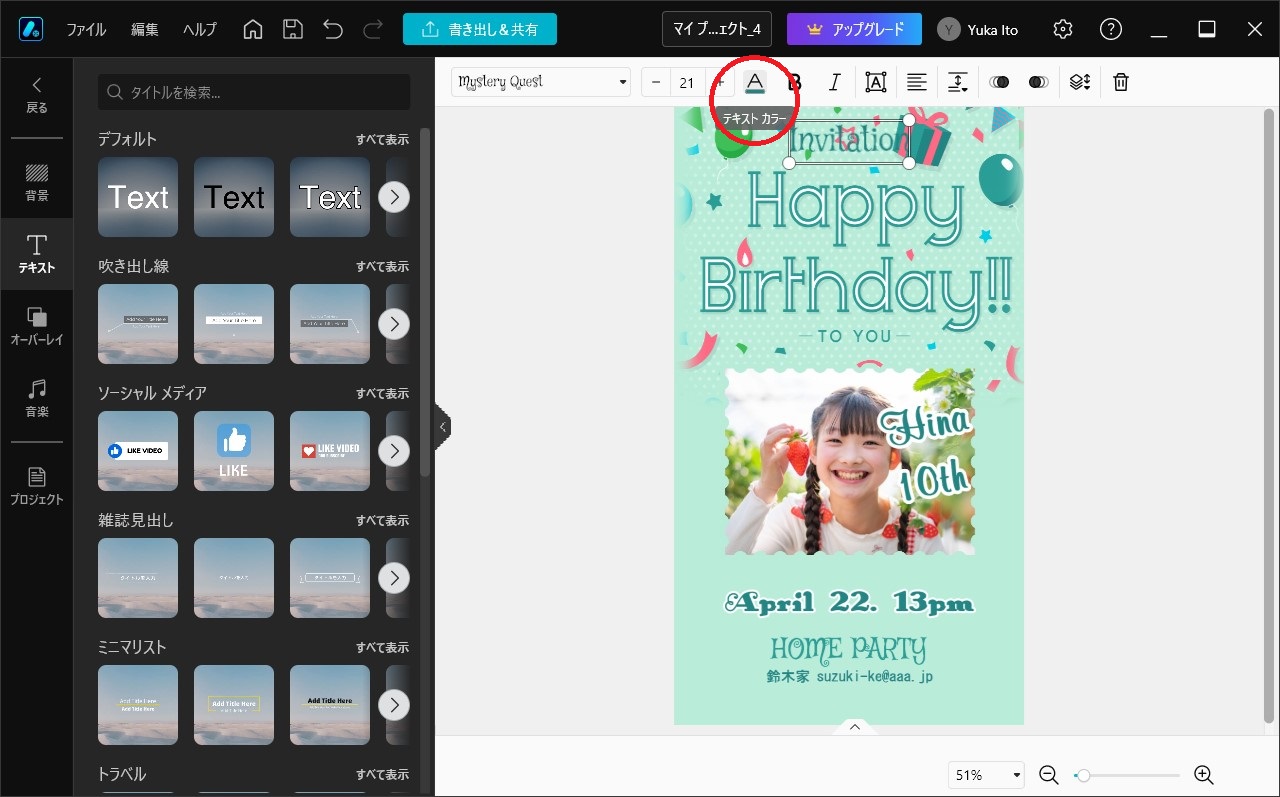Show all トラベル presets
Image resolution: width=1280 pixels, height=797 pixels.
[383, 775]
